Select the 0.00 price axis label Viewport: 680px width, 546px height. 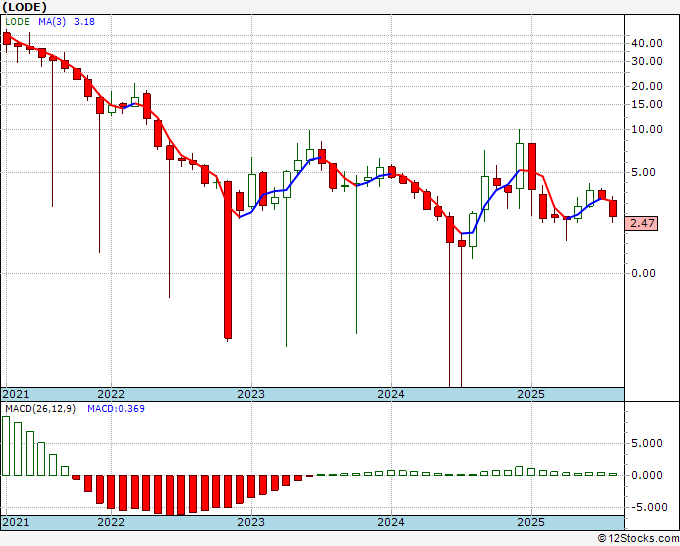pyautogui.click(x=643, y=273)
